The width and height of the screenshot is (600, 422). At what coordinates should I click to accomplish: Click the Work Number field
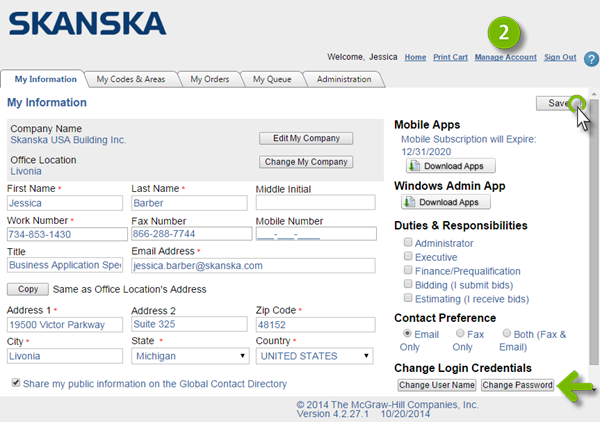click(67, 234)
